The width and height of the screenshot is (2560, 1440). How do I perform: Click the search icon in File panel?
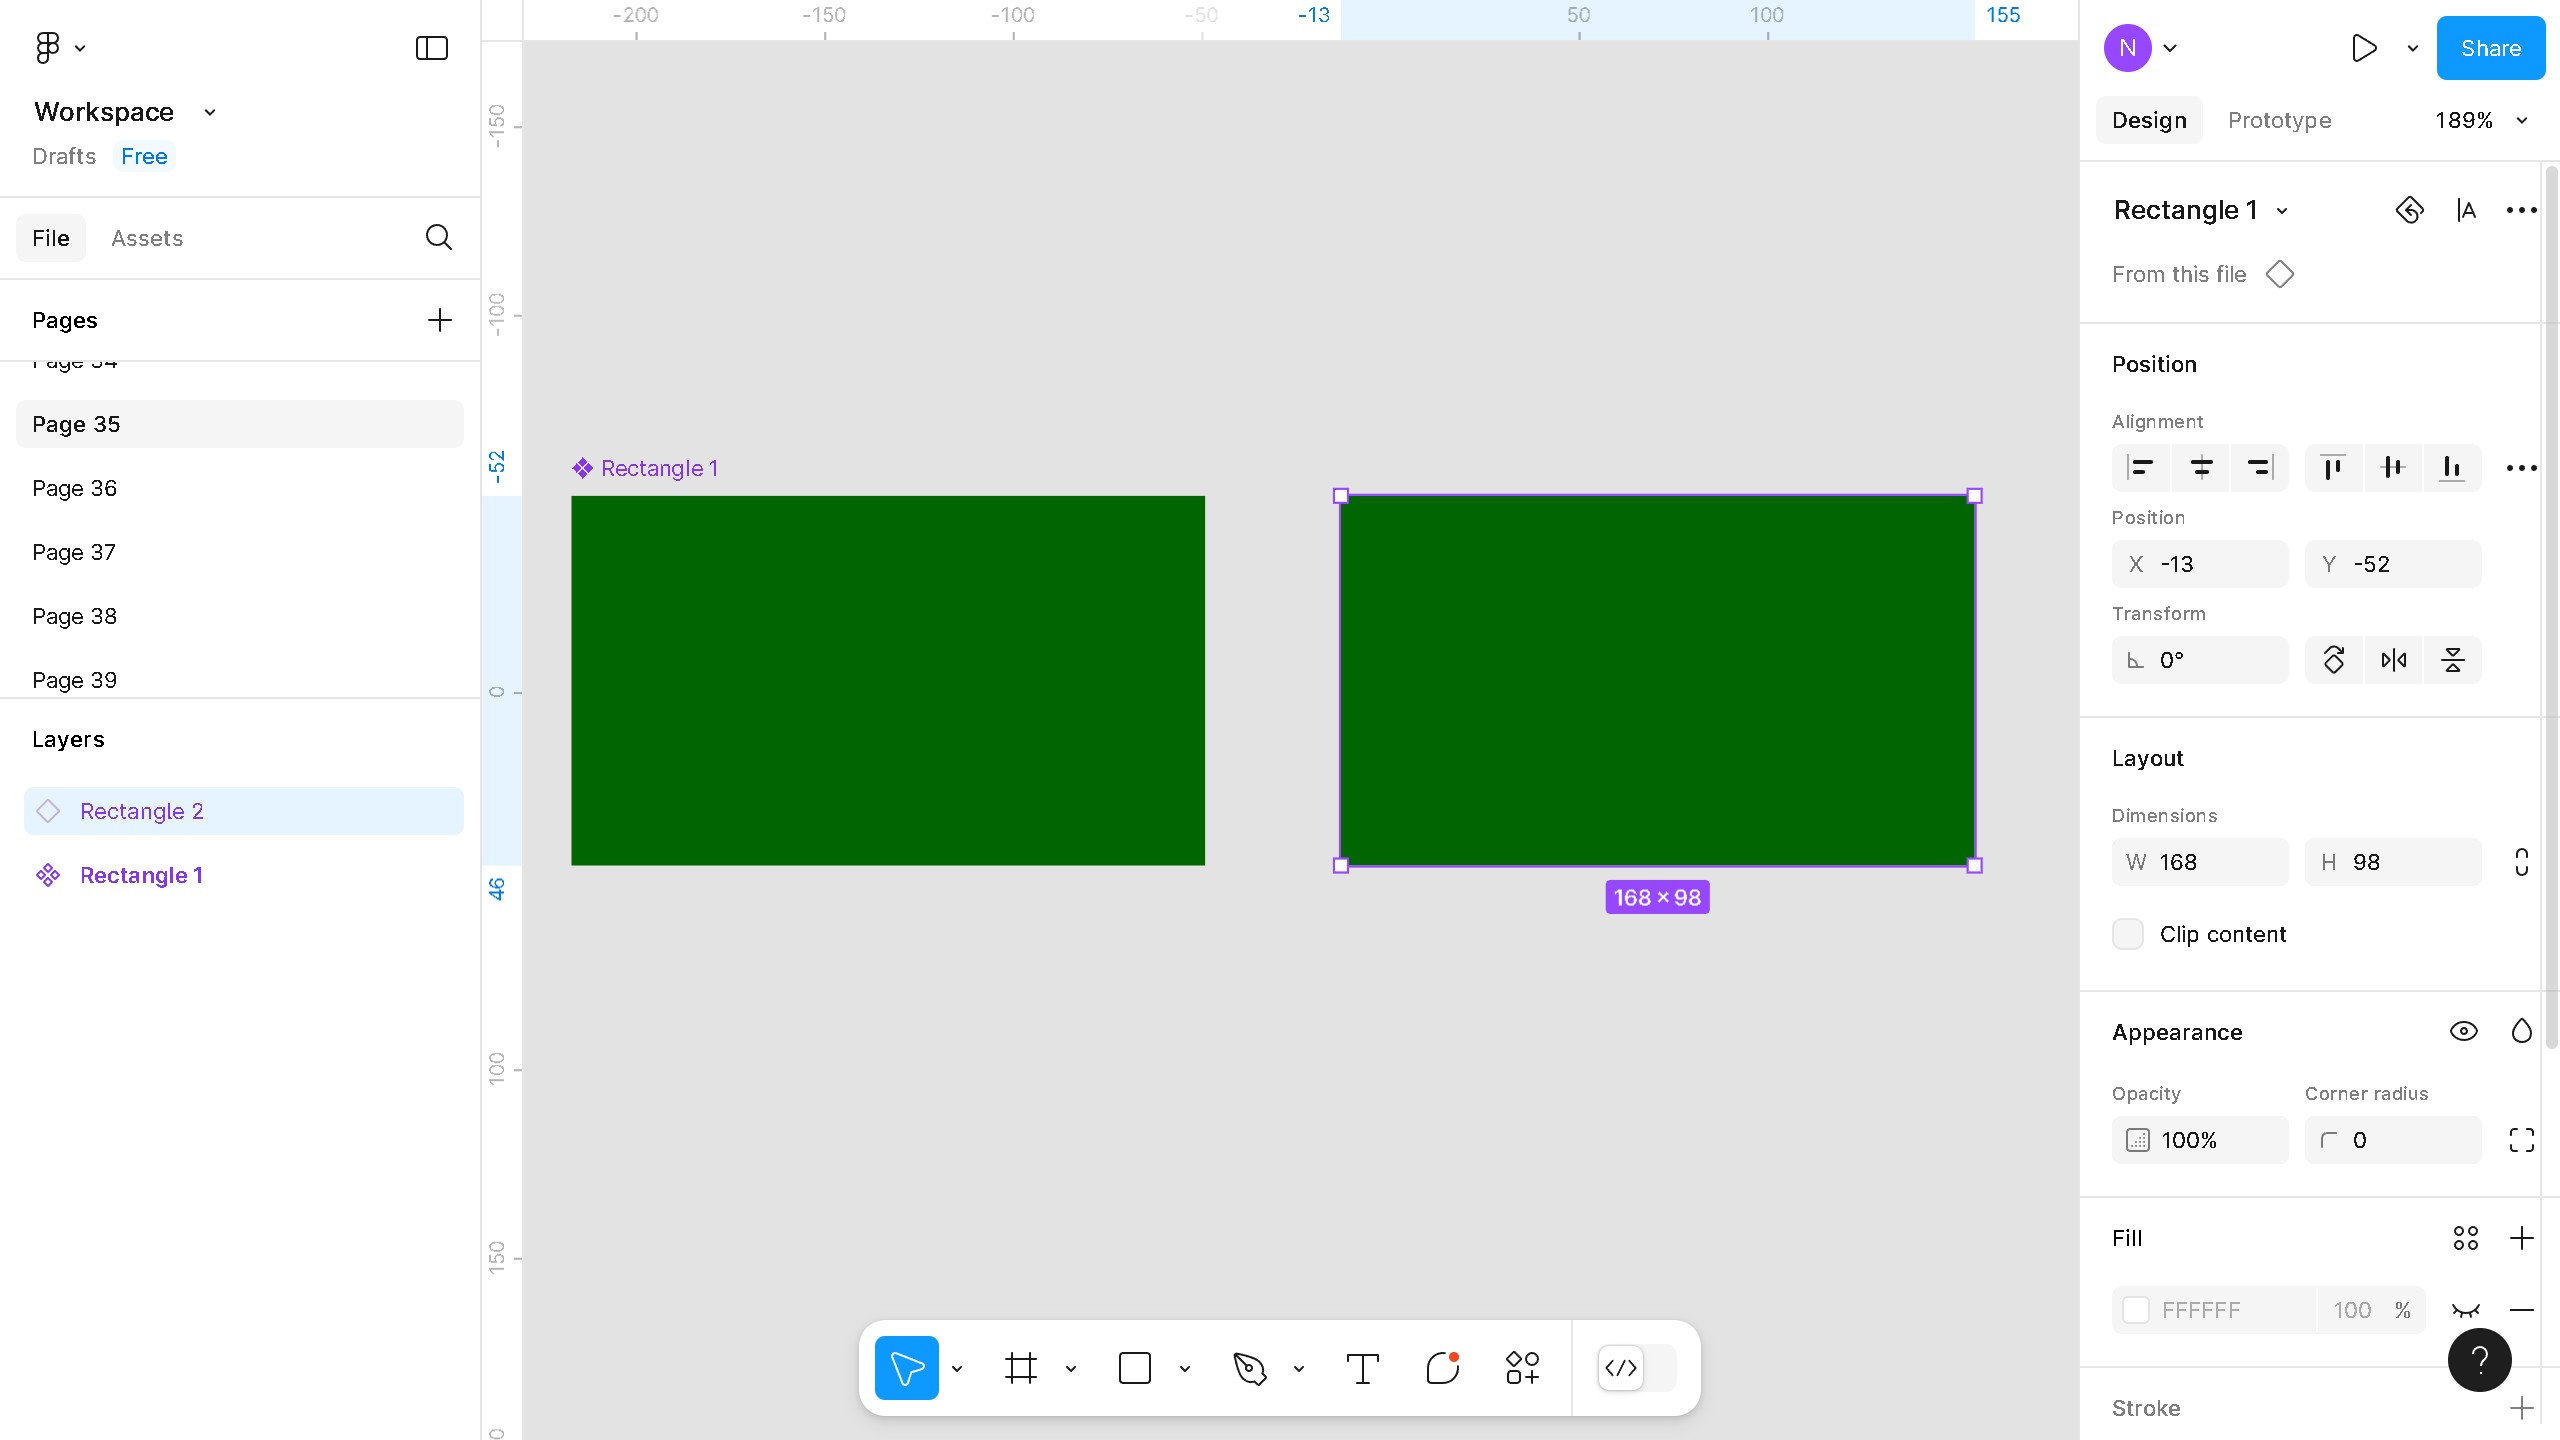438,237
